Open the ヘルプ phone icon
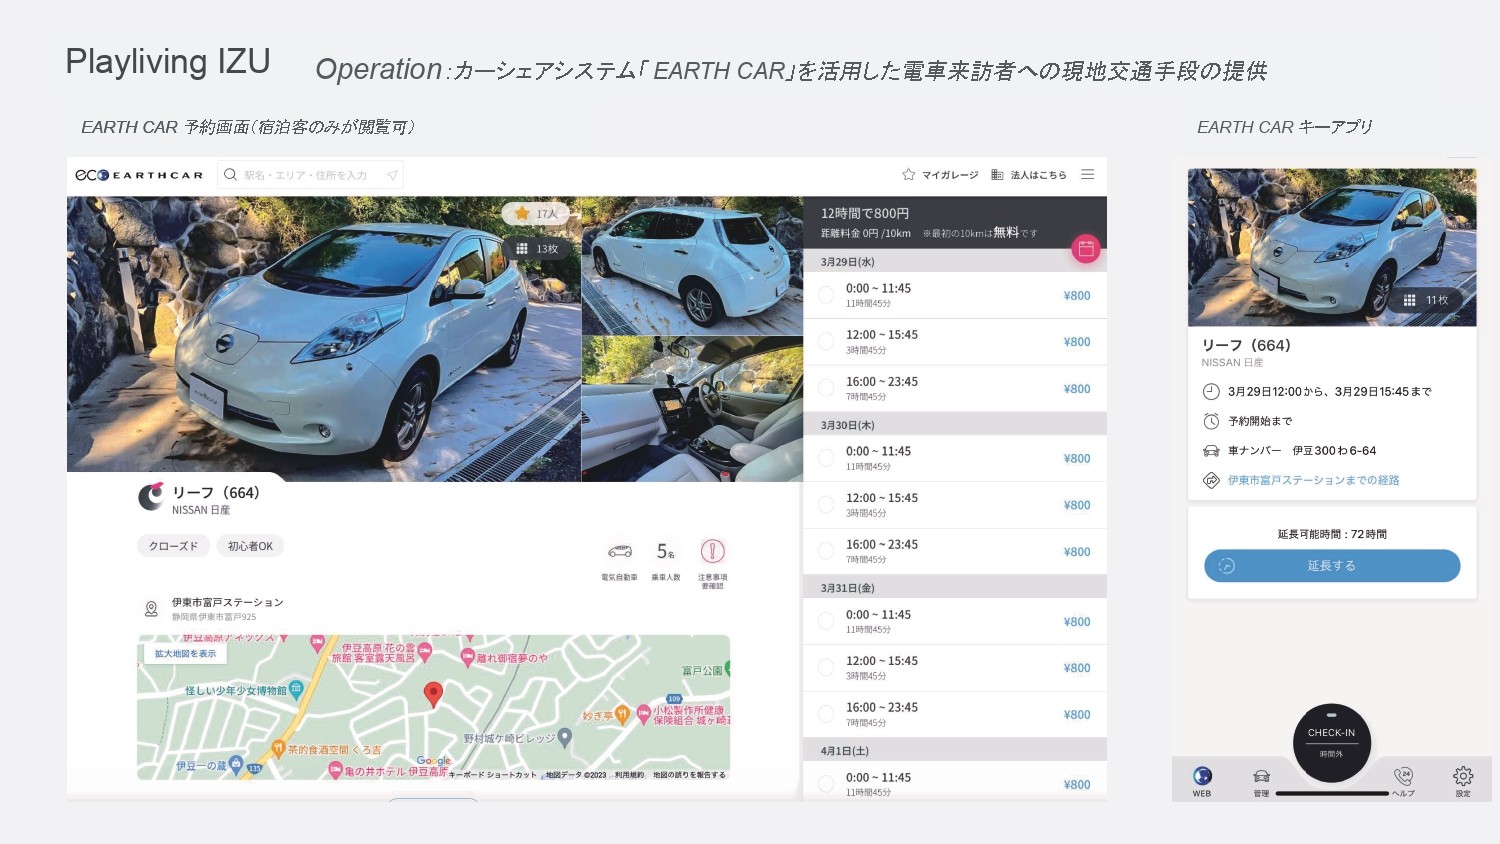The height and width of the screenshot is (844, 1500). point(1404,776)
